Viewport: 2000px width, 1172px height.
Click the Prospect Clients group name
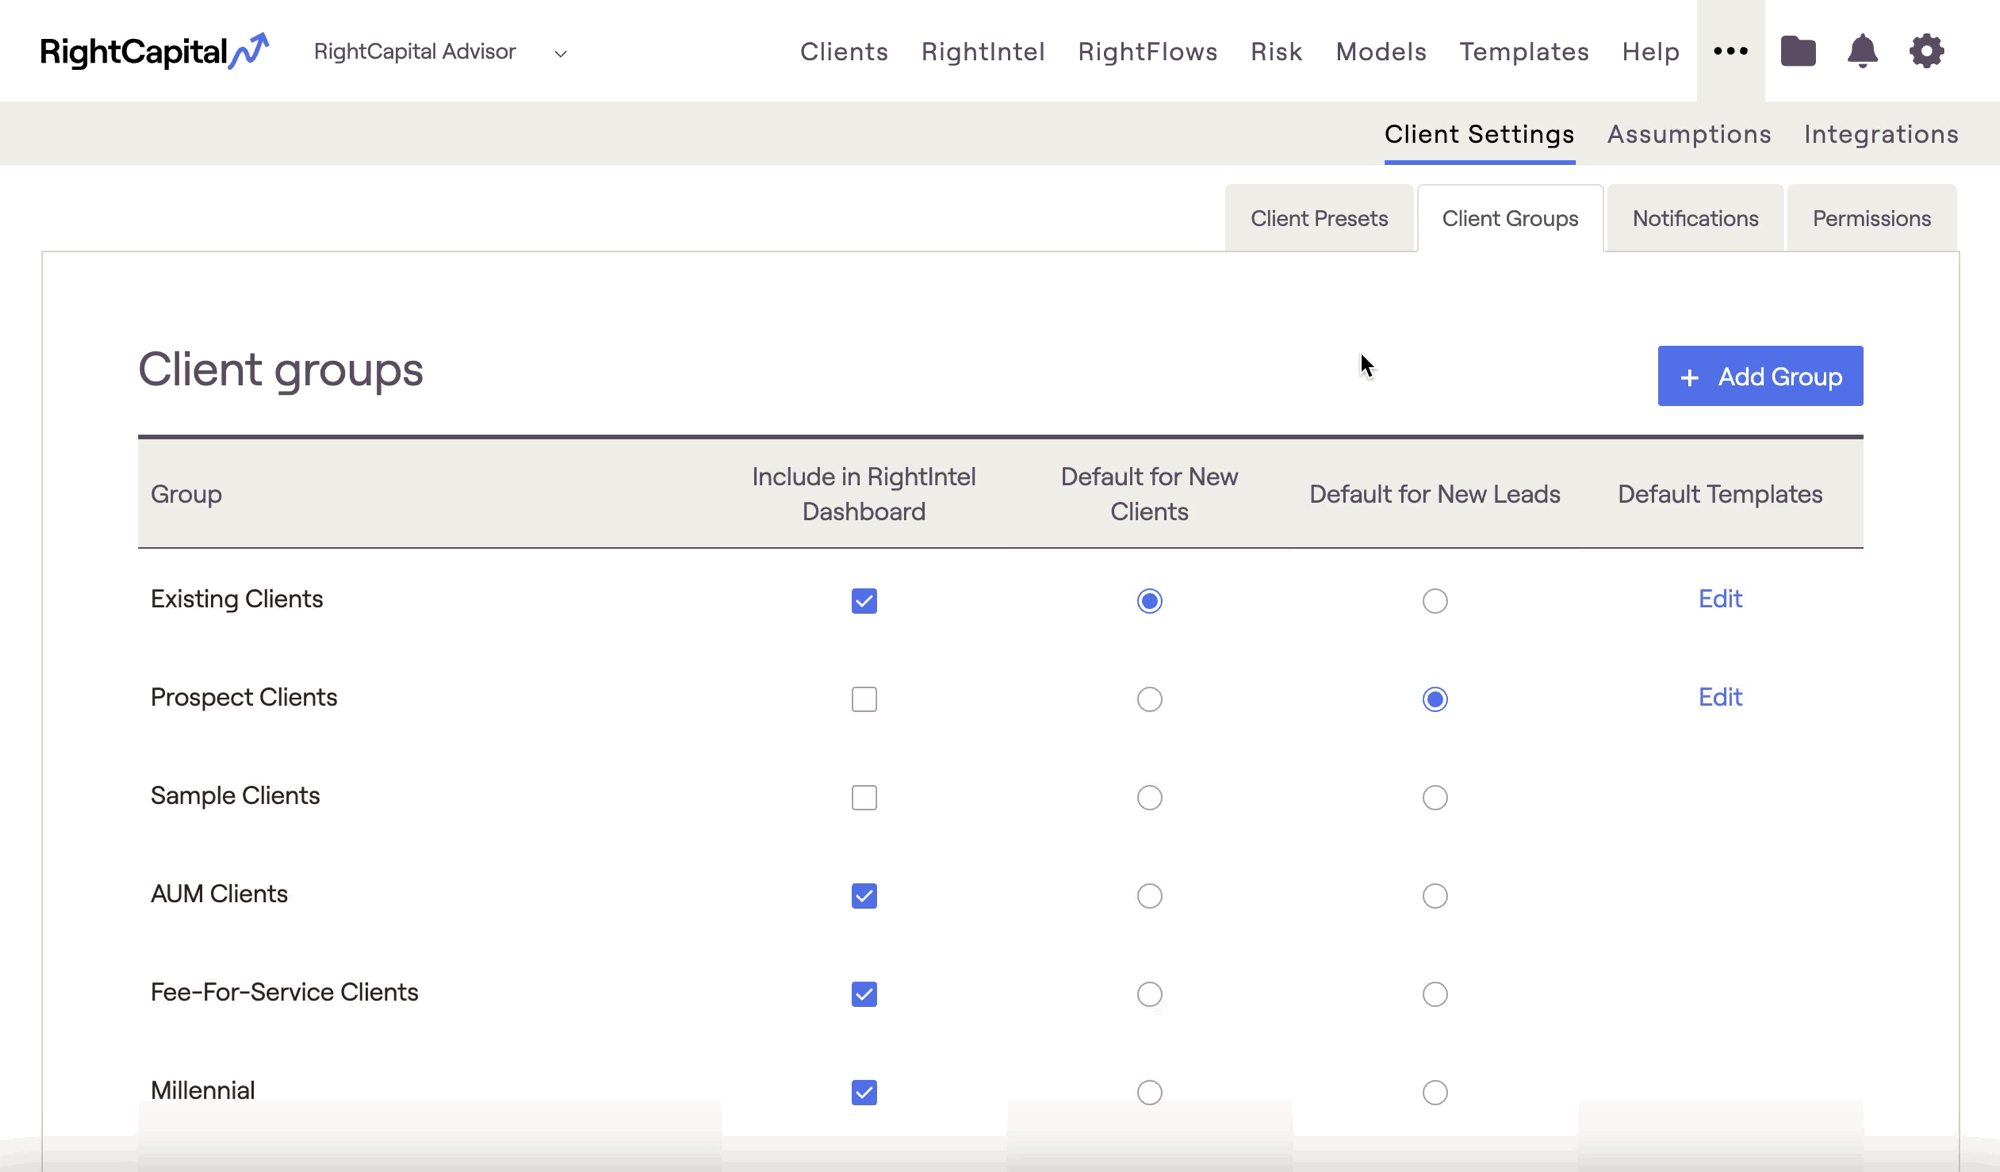244,697
